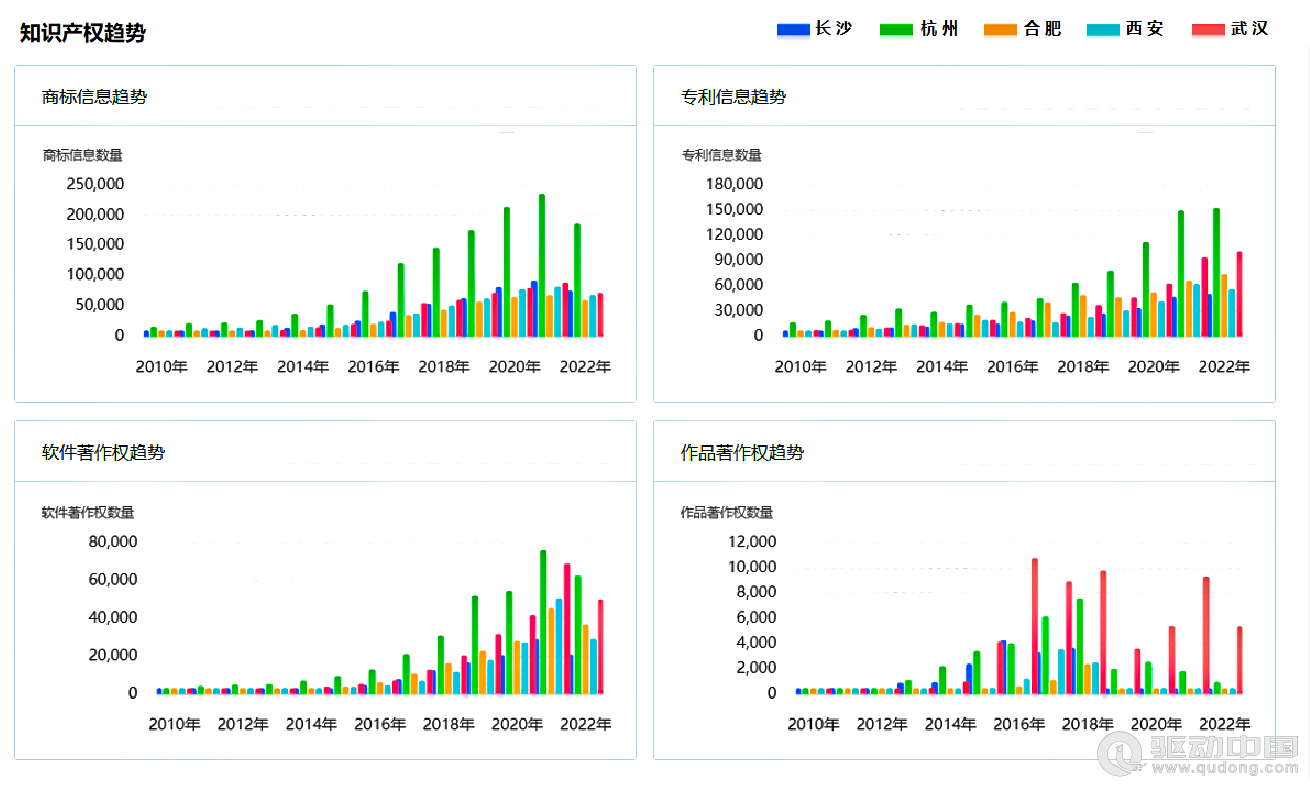Image resolution: width=1310 pixels, height=788 pixels.
Task: Click the 12,000 label in works copyright chart
Action: (x=752, y=542)
